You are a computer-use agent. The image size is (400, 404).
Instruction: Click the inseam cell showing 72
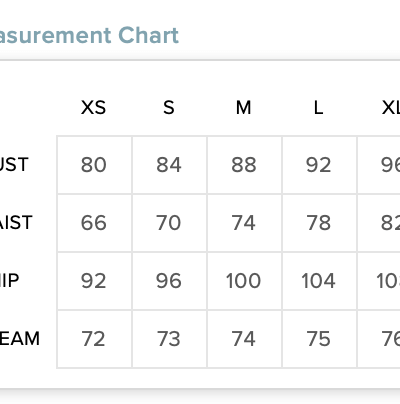pyautogui.click(x=94, y=339)
